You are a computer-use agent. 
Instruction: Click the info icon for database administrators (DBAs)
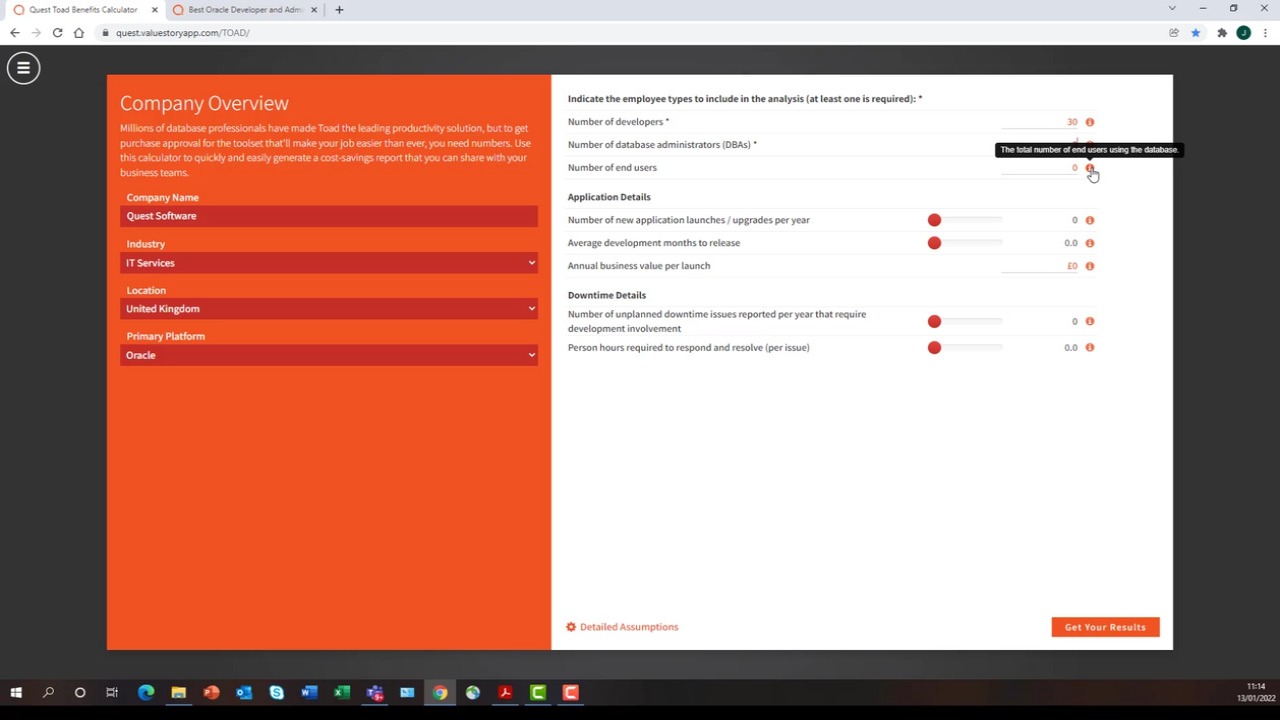[1089, 144]
